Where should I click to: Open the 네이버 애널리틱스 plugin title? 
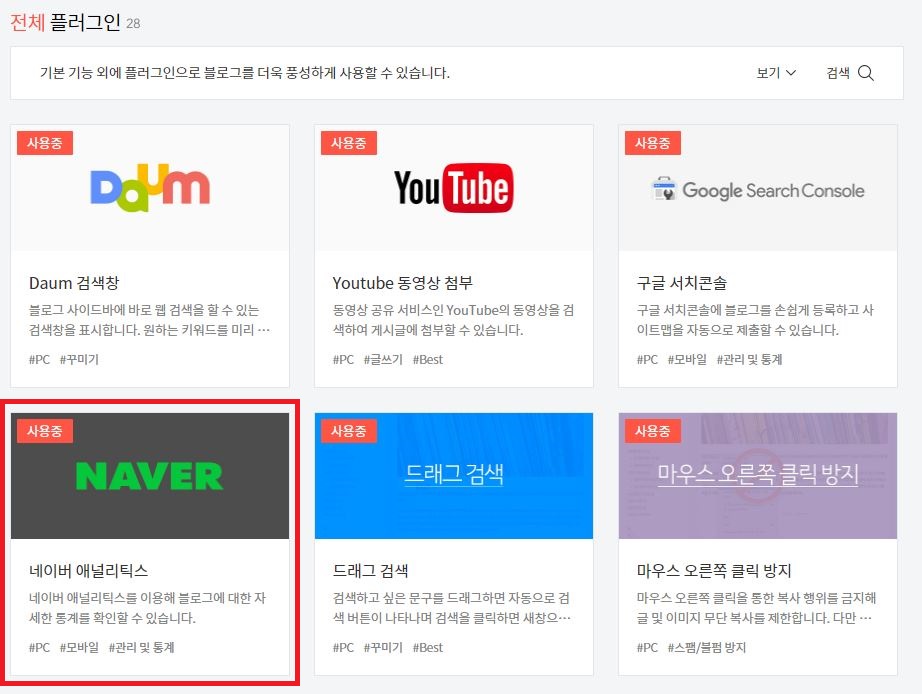pos(89,570)
